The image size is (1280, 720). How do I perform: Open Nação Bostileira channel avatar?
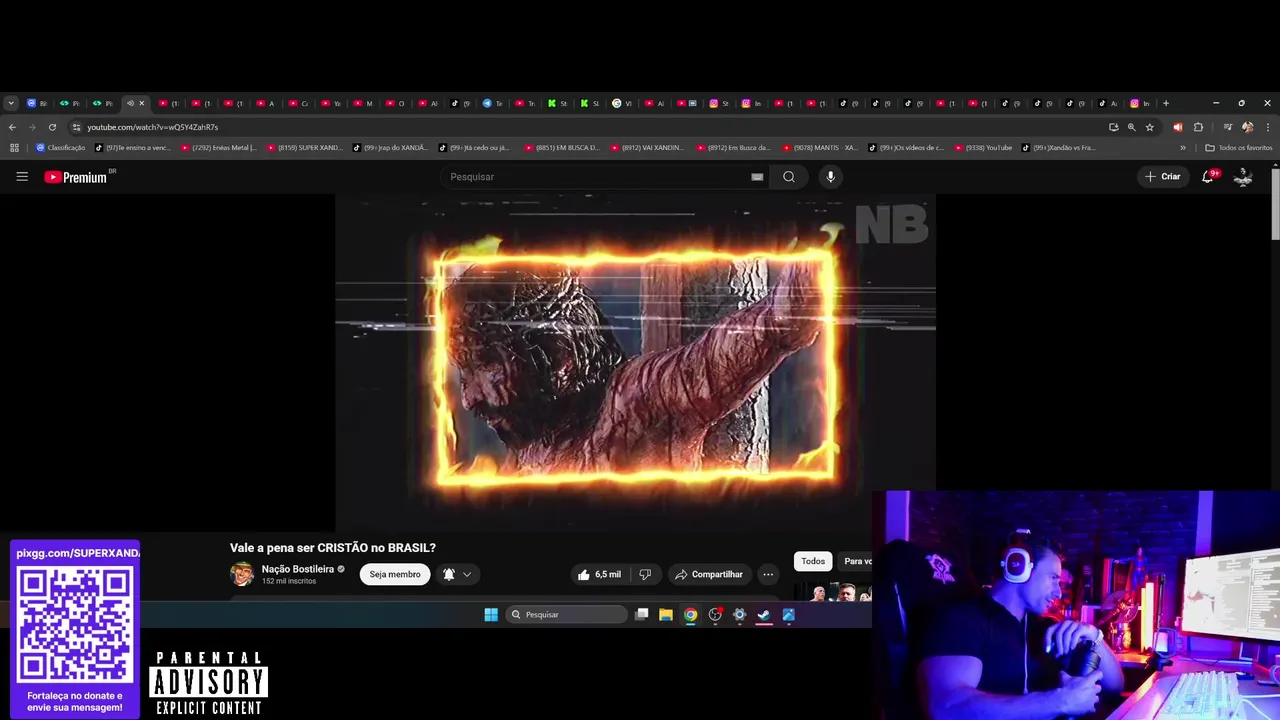pyautogui.click(x=242, y=574)
